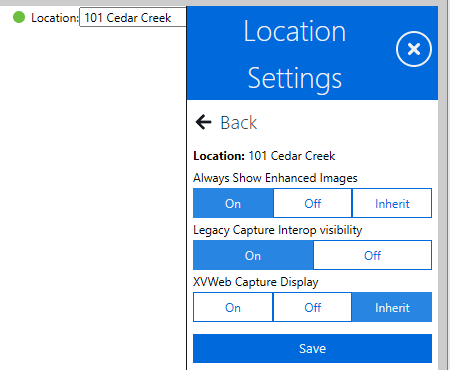Go back via the Back text link

click(x=239, y=123)
